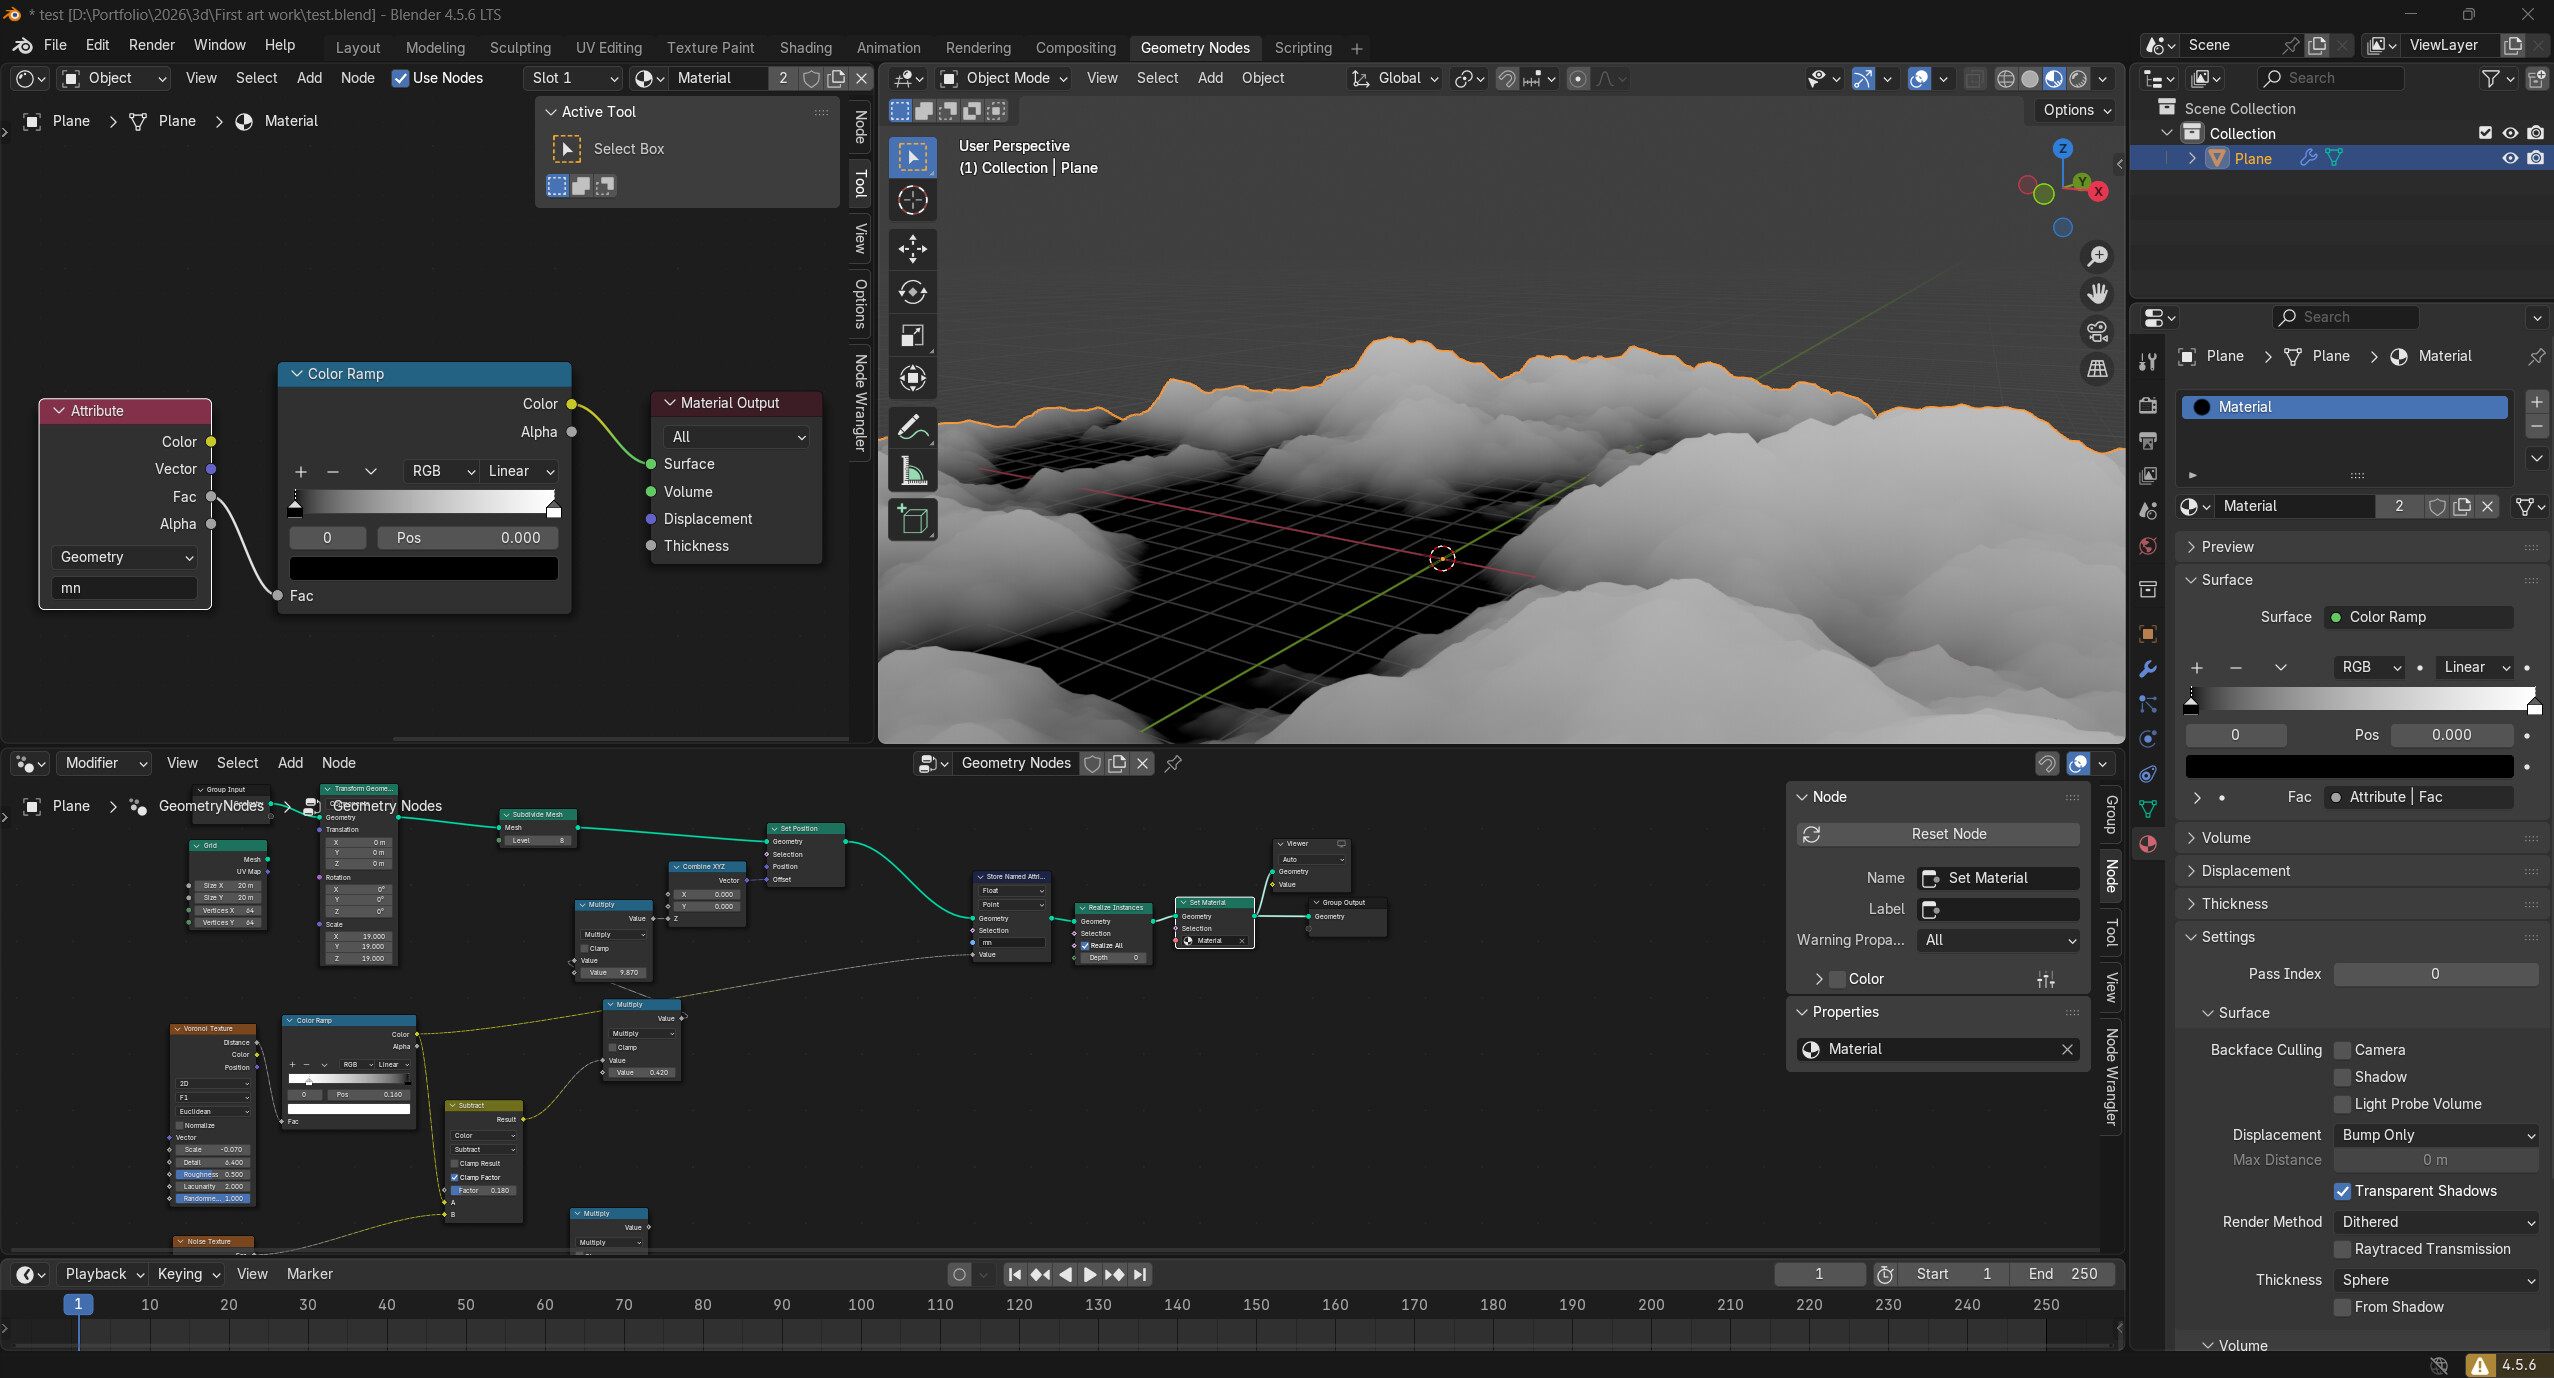The height and width of the screenshot is (1378, 2554).
Task: Open the File menu
Action: tap(55, 45)
